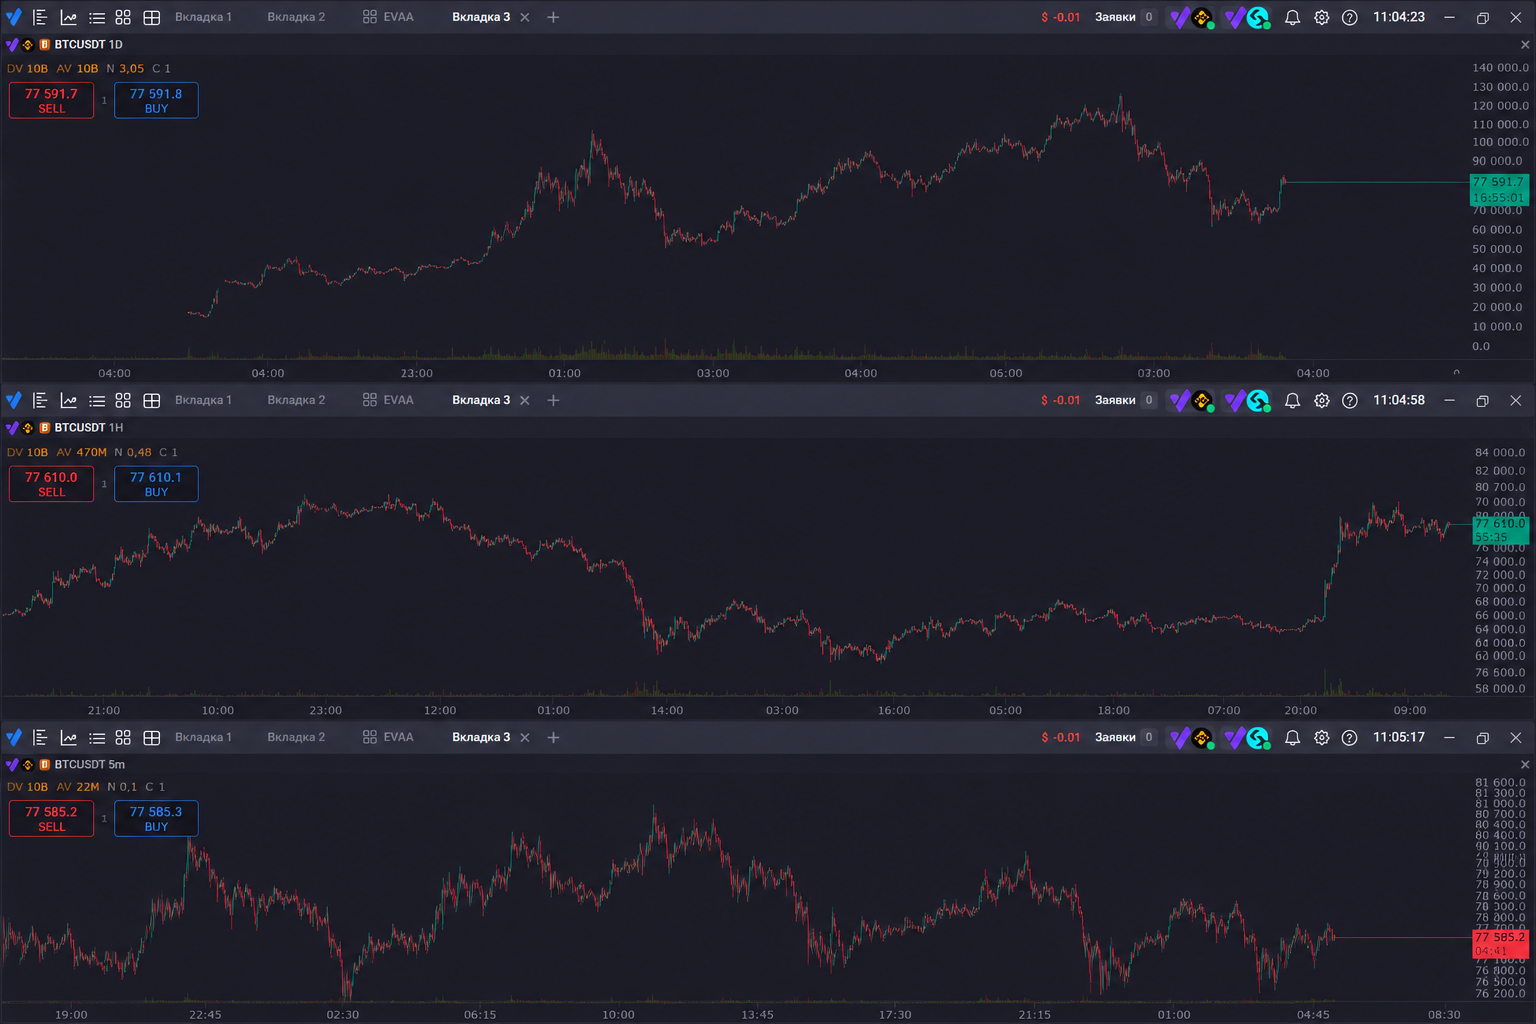This screenshot has height=1024, width=1536.
Task: Click the BUY 77 585.3 button
Action: [156, 818]
